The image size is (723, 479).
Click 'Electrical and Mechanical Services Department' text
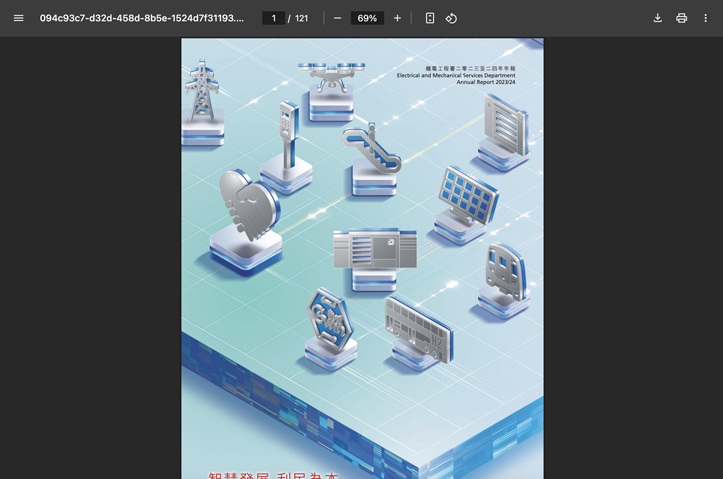pos(456,75)
